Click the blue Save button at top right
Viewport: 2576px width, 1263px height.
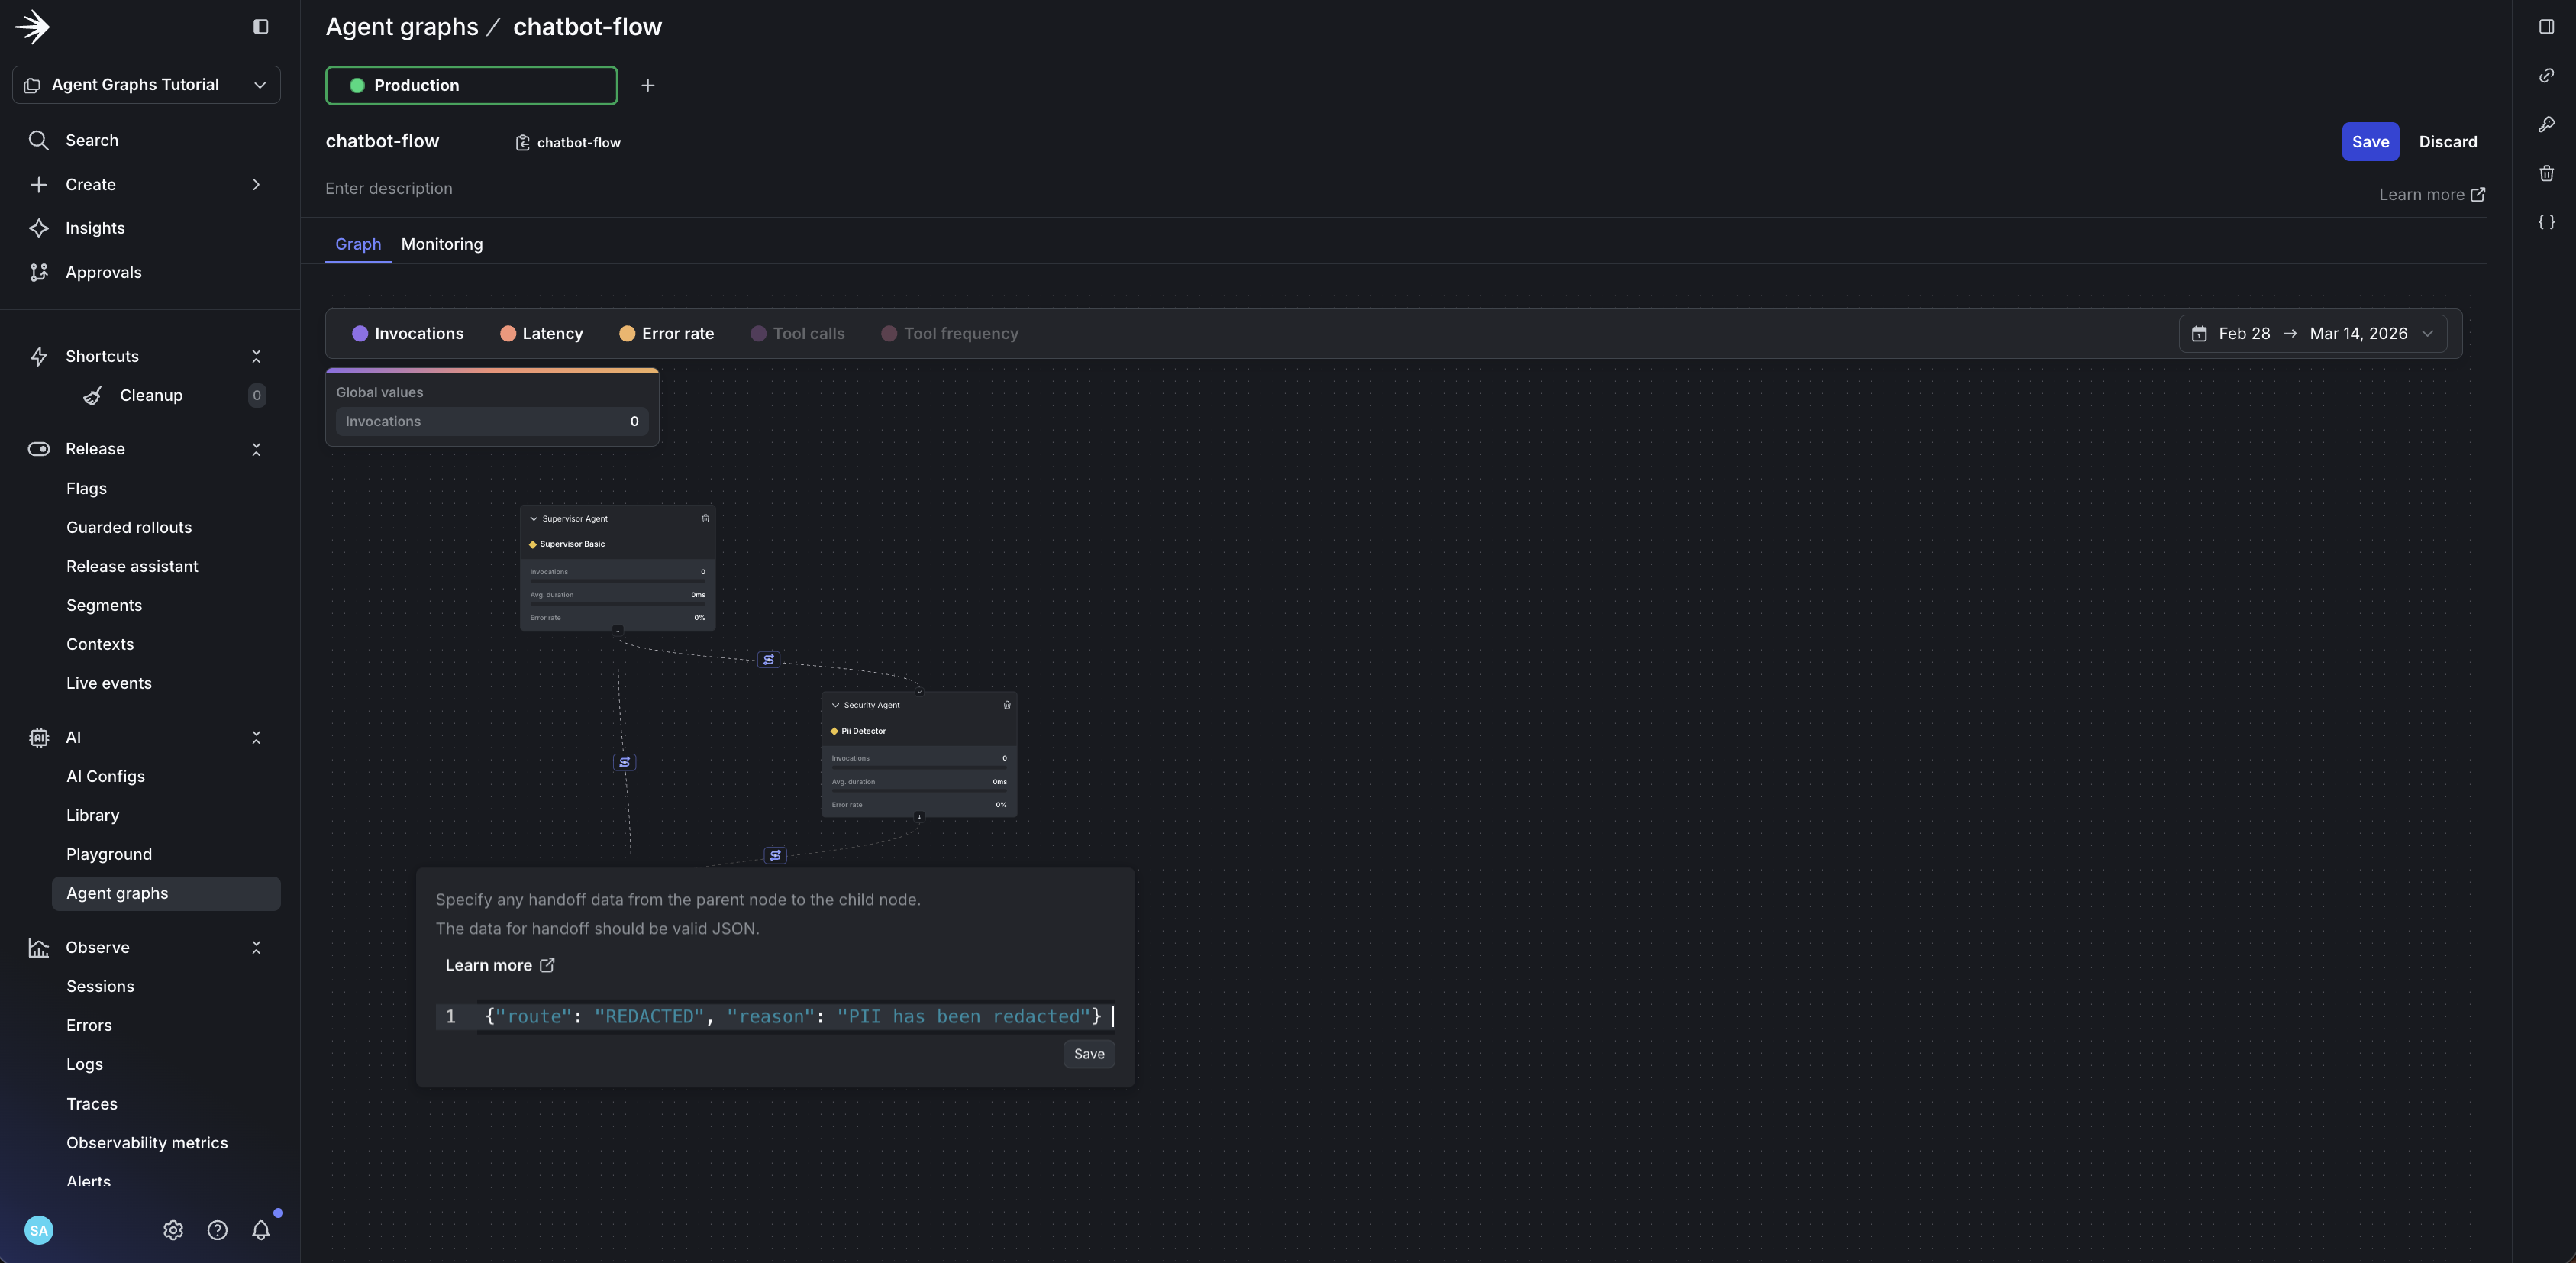click(x=2369, y=142)
